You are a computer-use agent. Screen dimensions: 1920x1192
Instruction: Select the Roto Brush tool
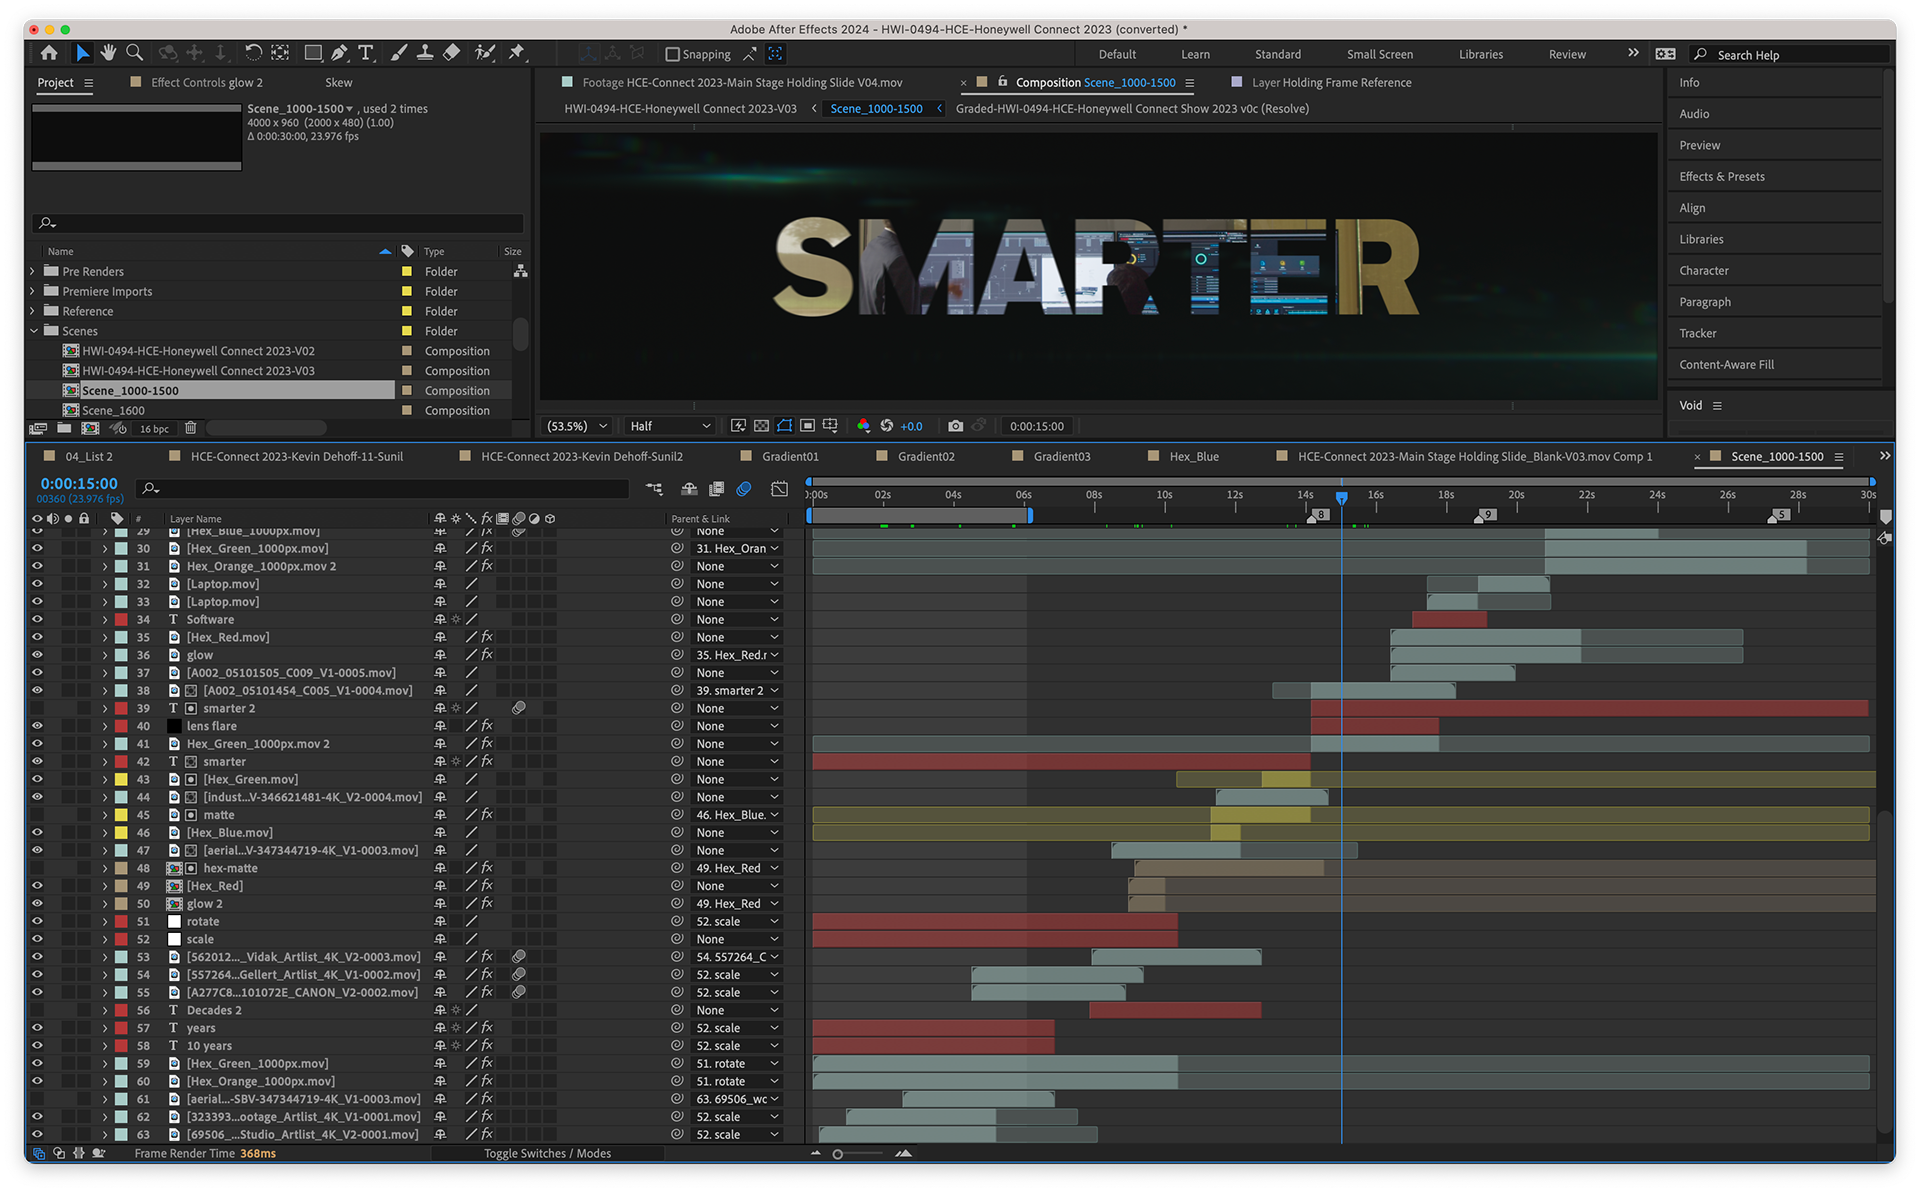click(485, 53)
